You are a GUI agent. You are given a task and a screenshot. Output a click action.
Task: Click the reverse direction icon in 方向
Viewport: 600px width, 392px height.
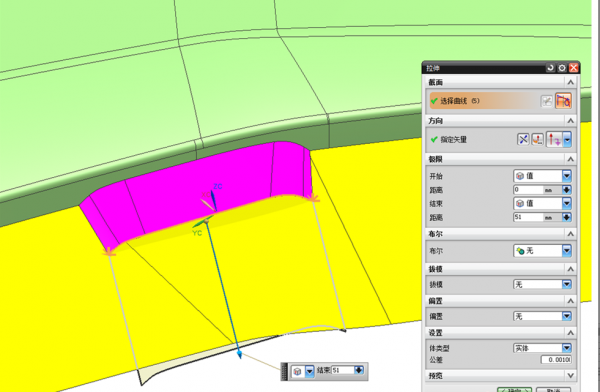[x=523, y=139]
